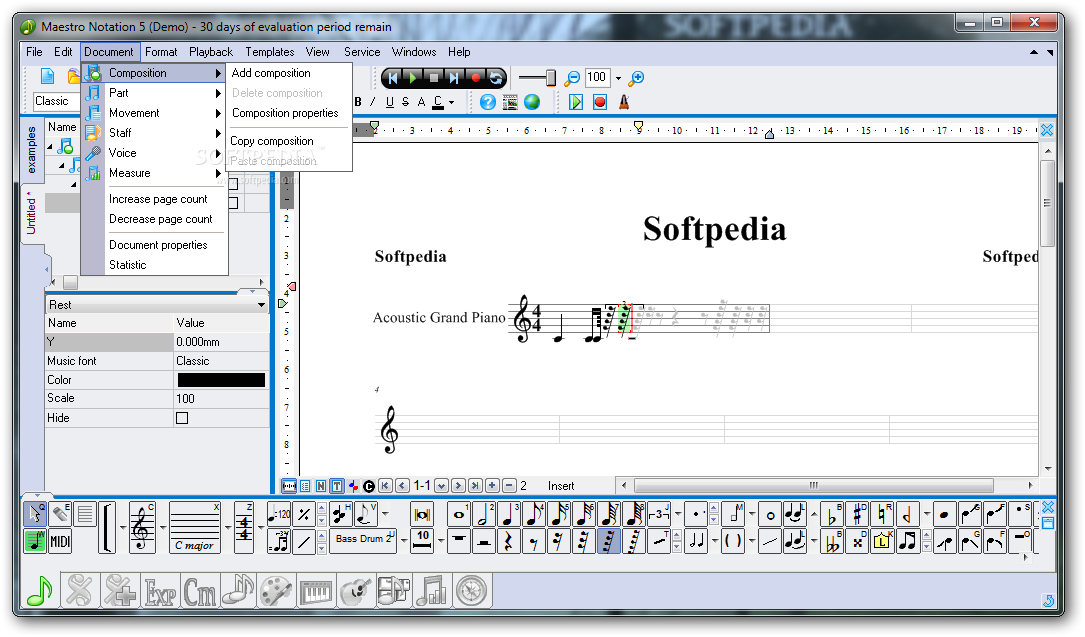Skip to end in the transport bar
This screenshot has width=1085, height=637.
pyautogui.click(x=454, y=78)
